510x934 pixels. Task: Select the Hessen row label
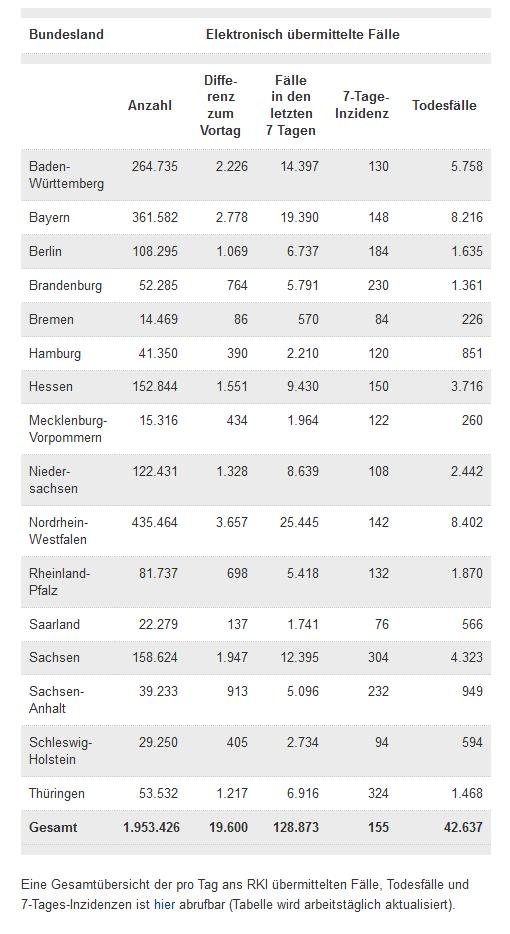[51, 387]
